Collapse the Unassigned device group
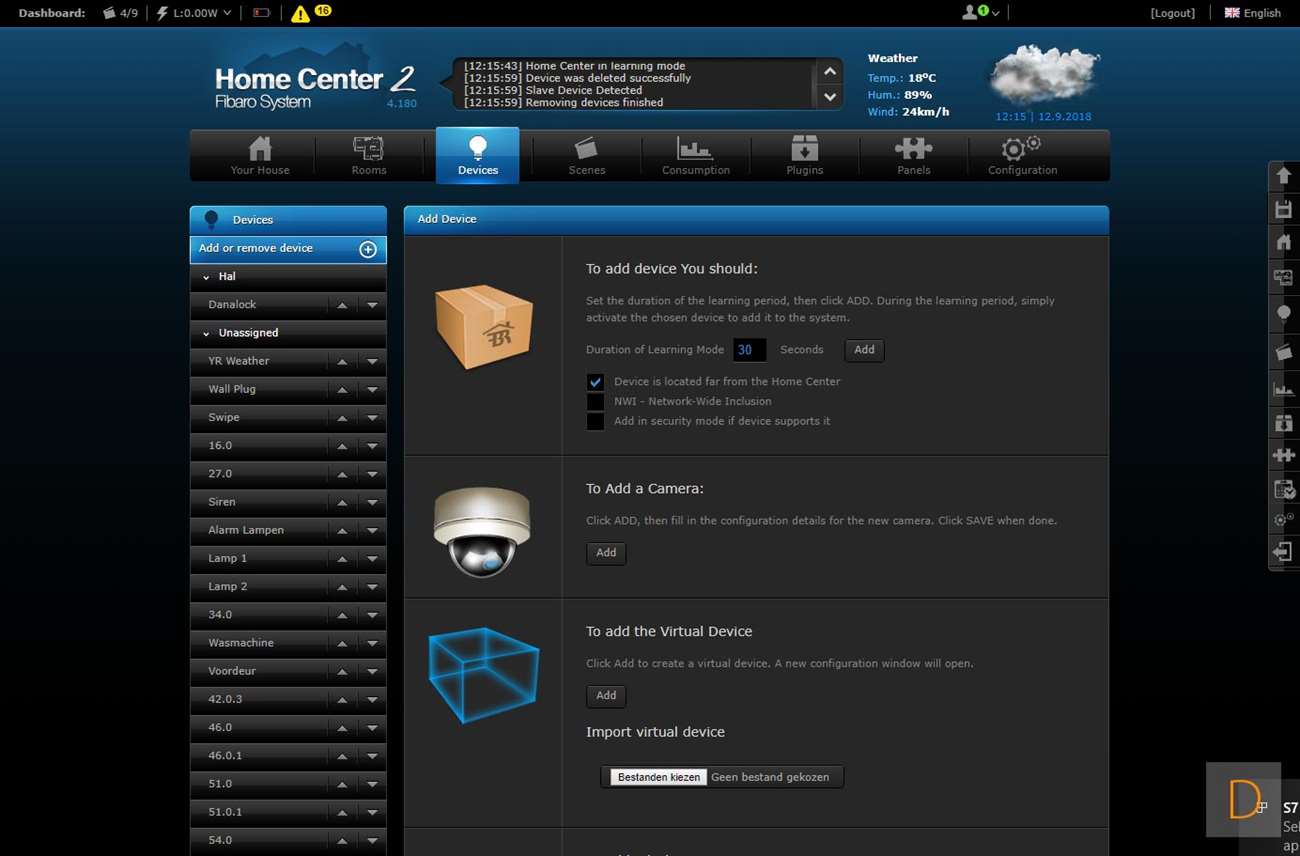1300x856 pixels. pos(207,333)
